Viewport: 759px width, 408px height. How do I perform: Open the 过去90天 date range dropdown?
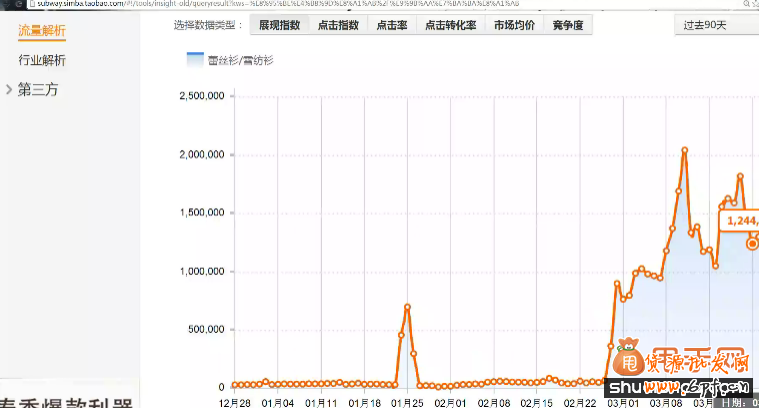(714, 26)
